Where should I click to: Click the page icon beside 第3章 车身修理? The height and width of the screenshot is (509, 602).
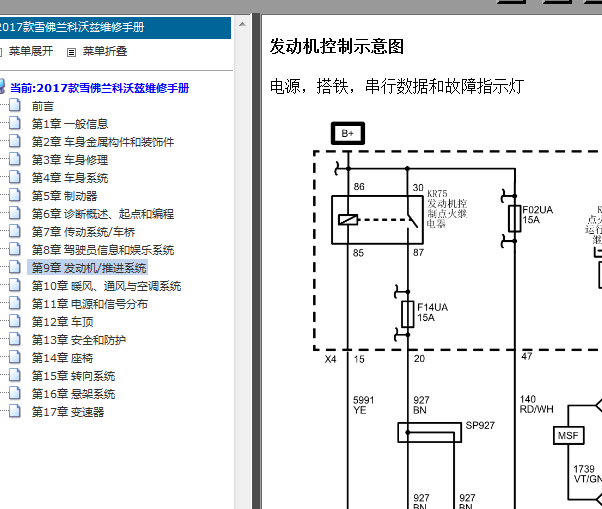click(x=15, y=159)
